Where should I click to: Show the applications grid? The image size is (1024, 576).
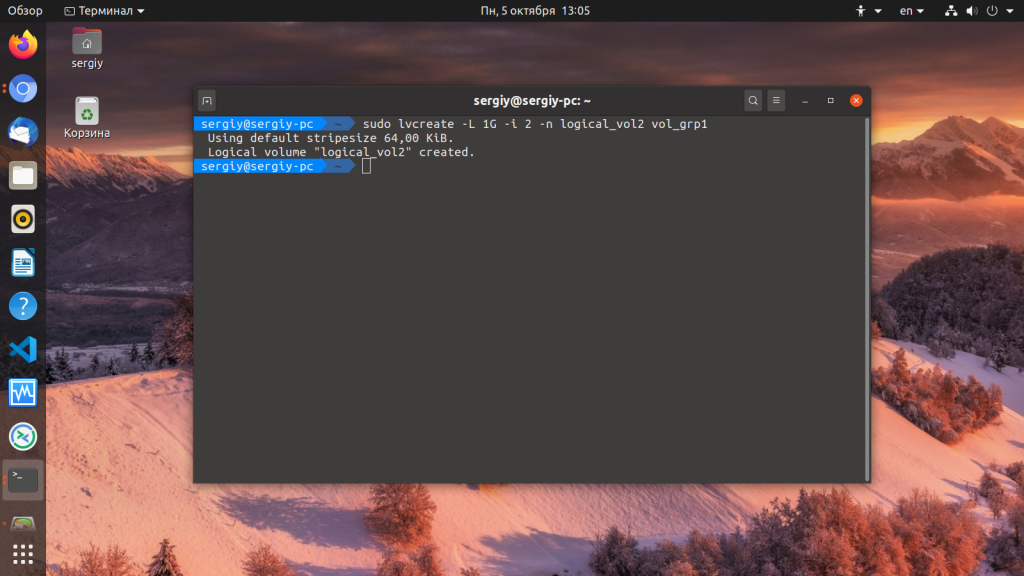pos(23,554)
